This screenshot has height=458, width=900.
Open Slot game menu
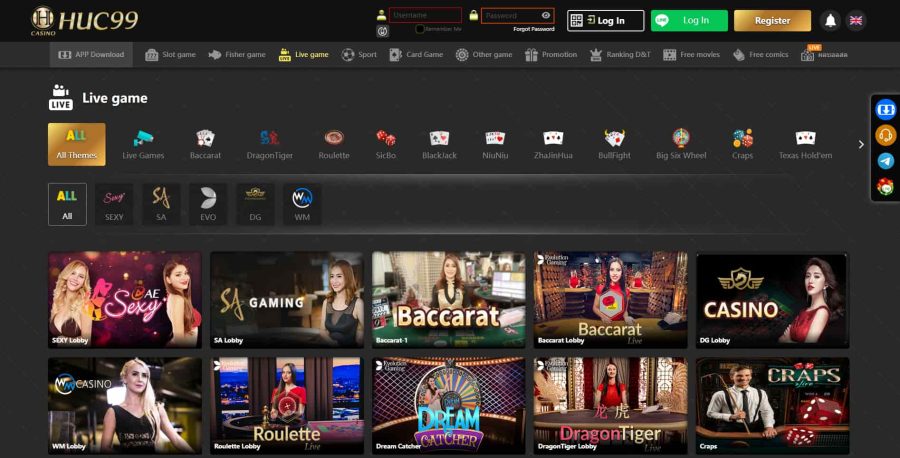point(170,55)
